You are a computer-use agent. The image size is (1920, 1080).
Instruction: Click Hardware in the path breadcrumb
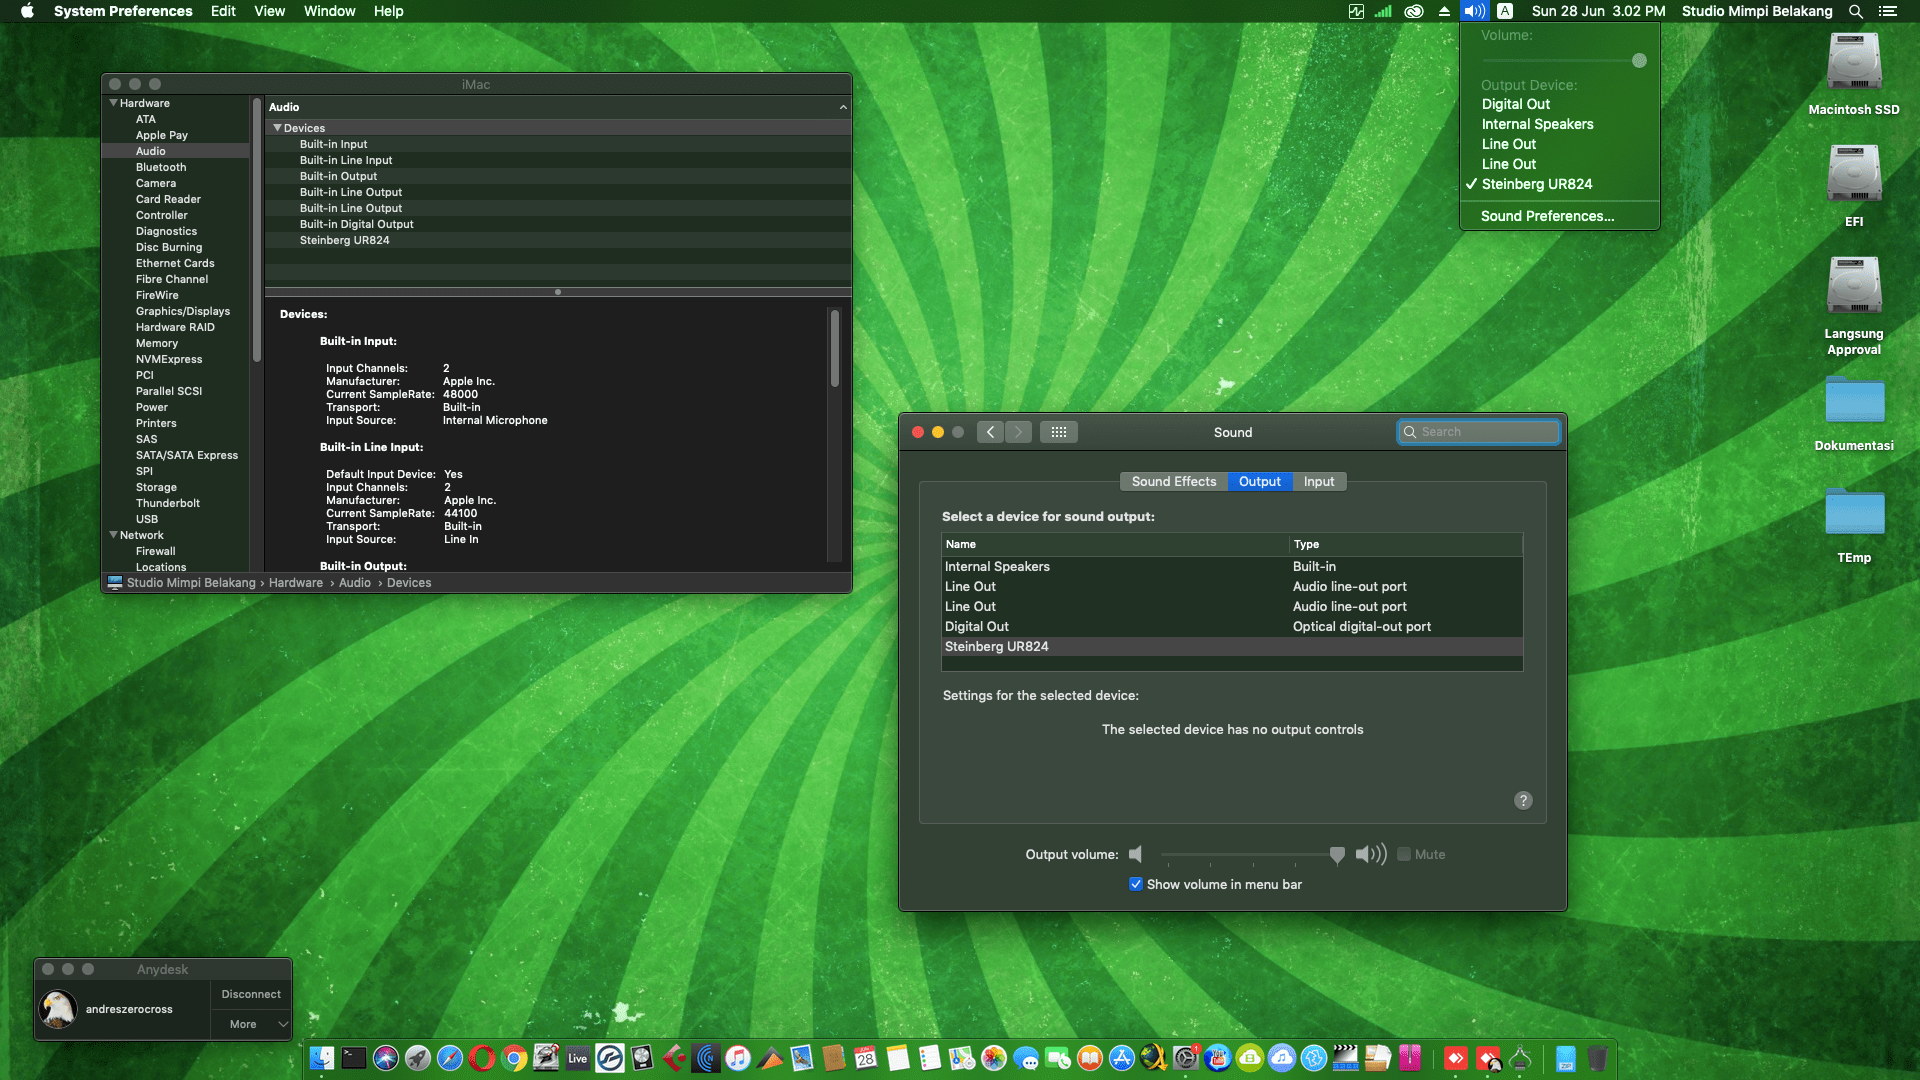296,583
